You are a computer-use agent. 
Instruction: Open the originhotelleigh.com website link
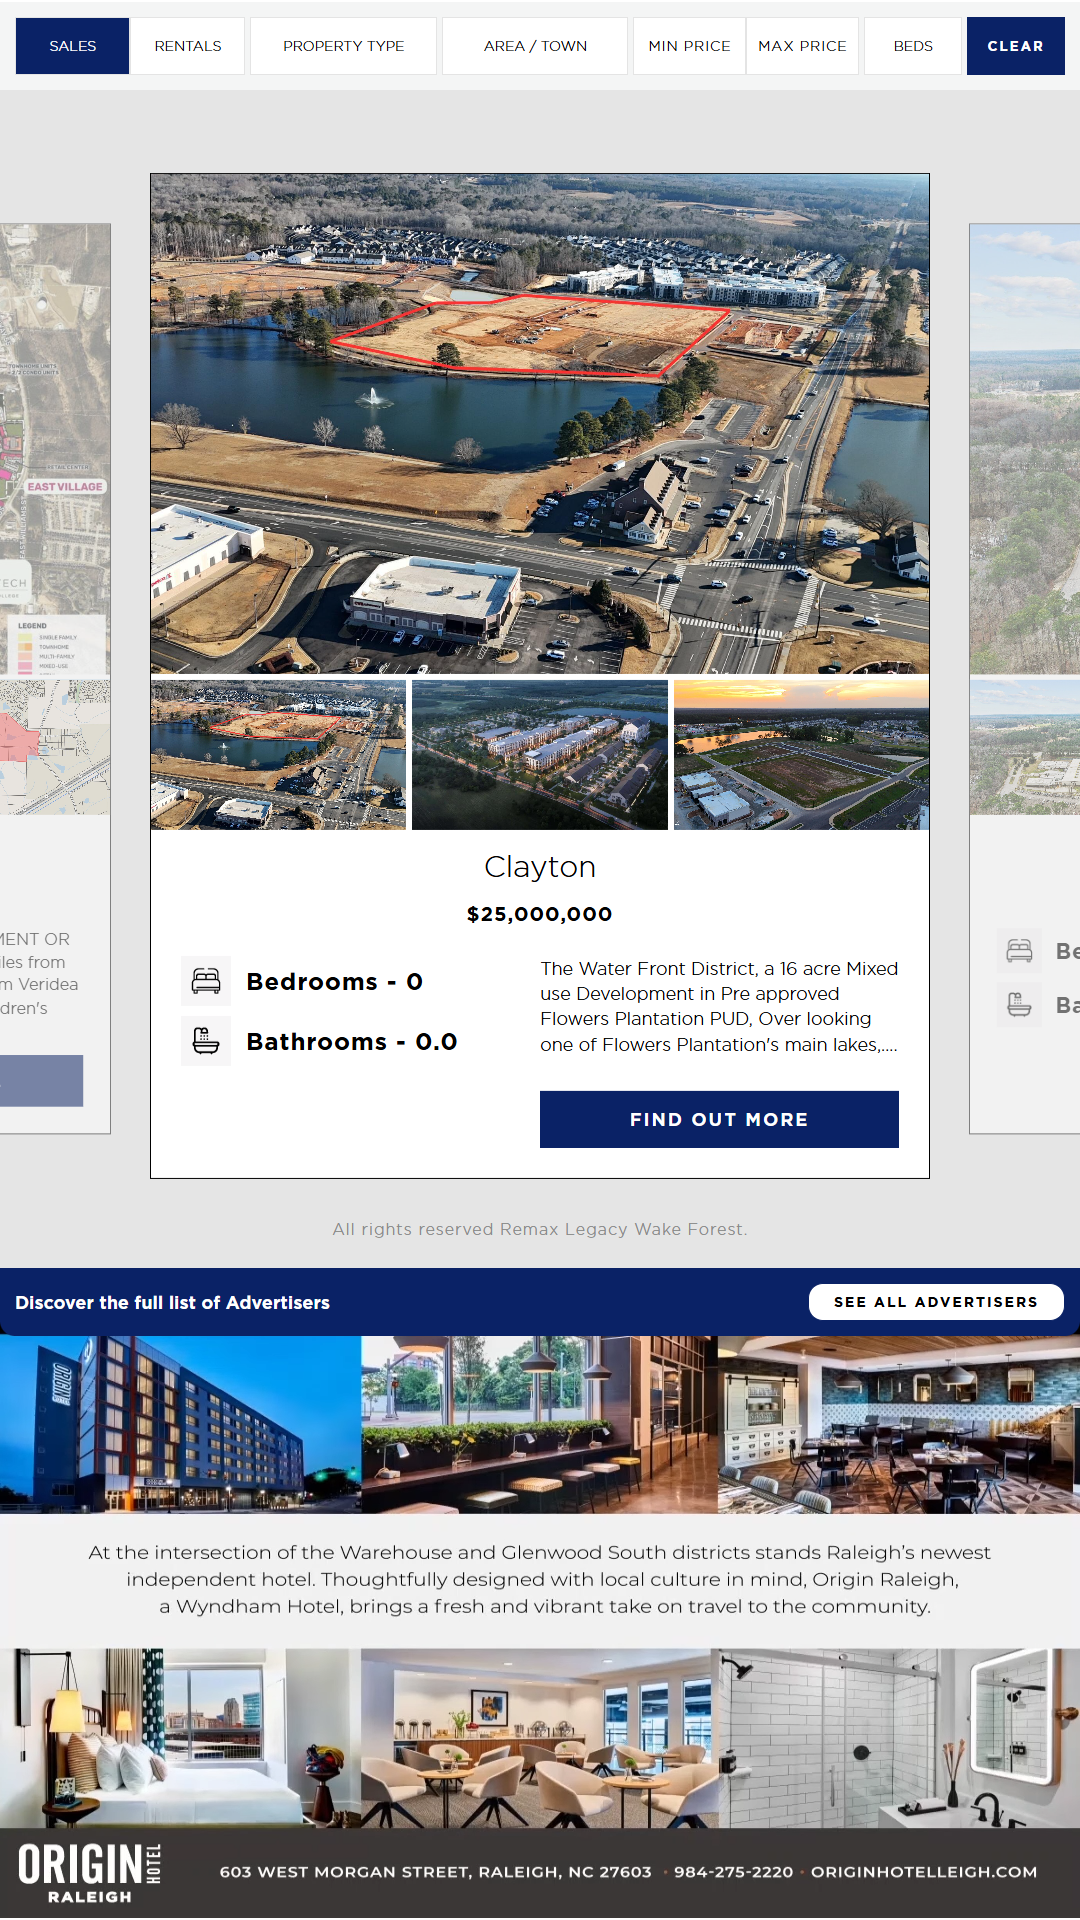coord(924,1872)
